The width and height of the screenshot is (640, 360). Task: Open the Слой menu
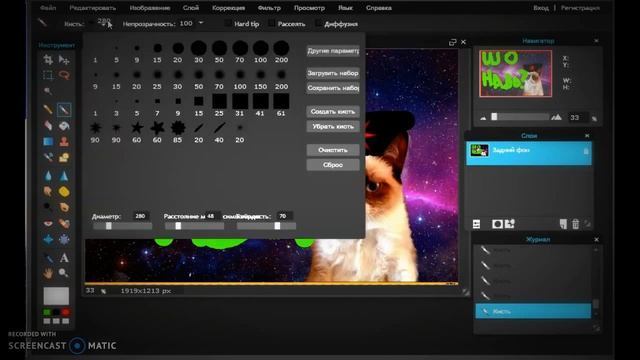[191, 8]
